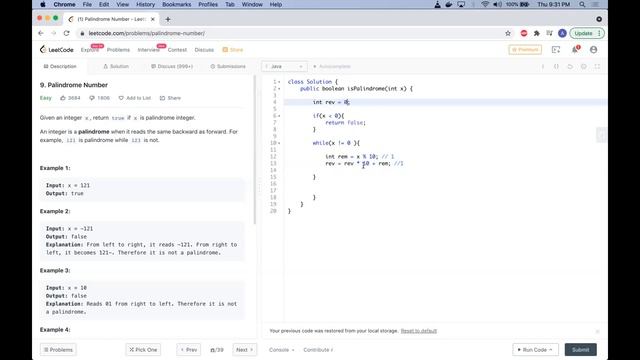Close the Palindrome Number tab
Image resolution: width=640 pixels, height=360 pixels.
[x=153, y=19]
